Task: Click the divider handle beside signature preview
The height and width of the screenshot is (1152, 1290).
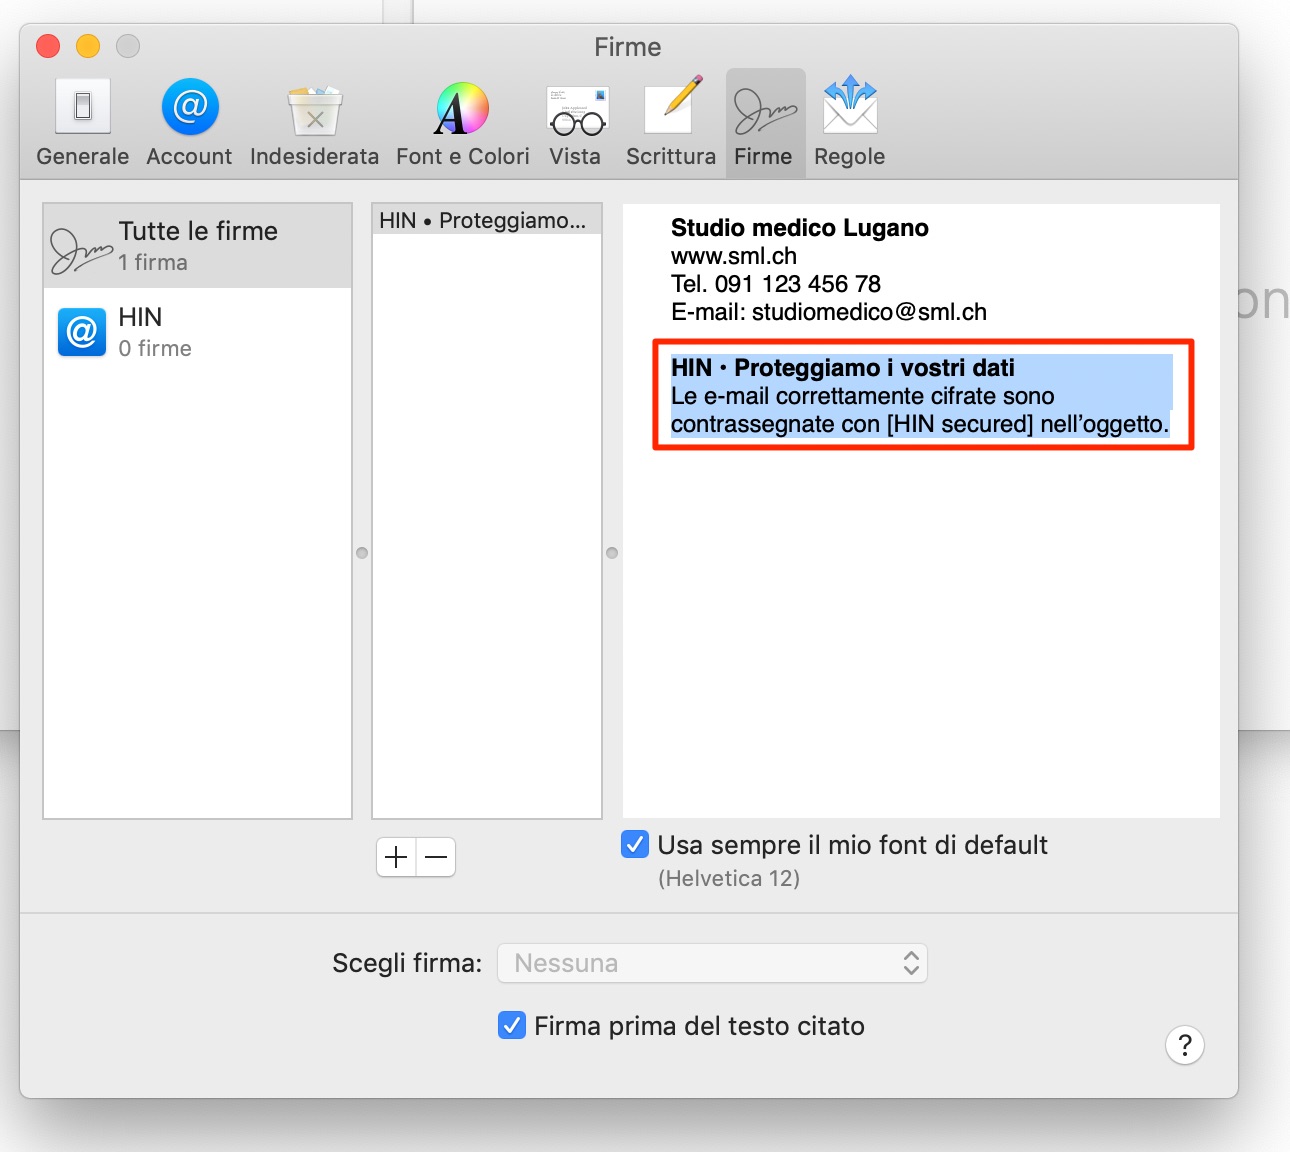Action: [x=612, y=553]
